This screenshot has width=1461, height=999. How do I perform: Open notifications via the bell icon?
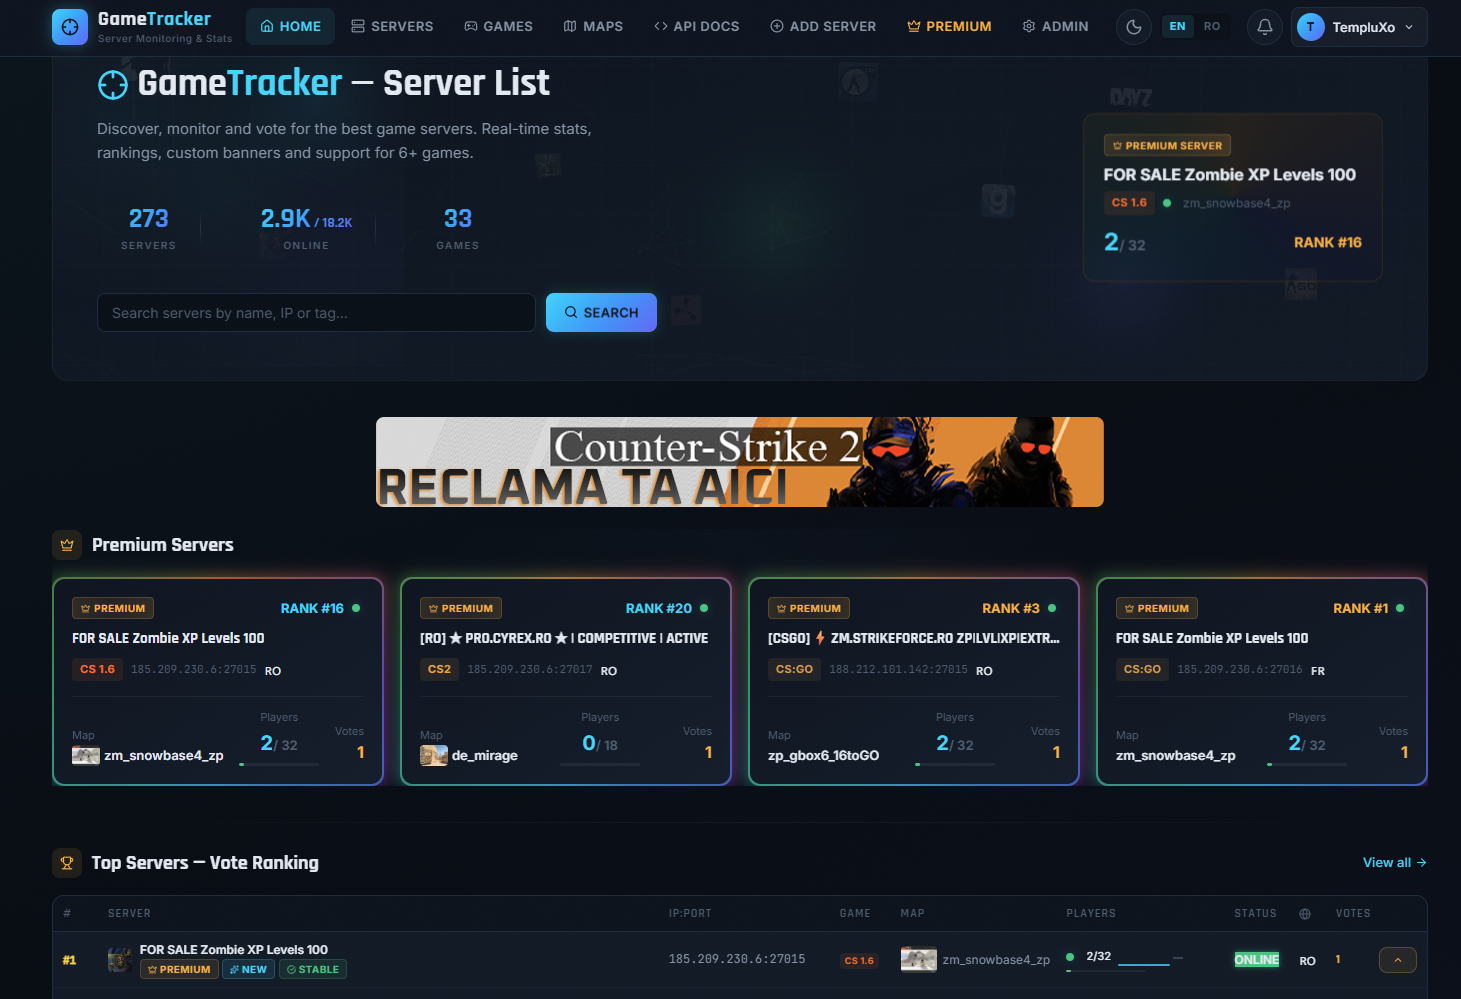coord(1264,26)
